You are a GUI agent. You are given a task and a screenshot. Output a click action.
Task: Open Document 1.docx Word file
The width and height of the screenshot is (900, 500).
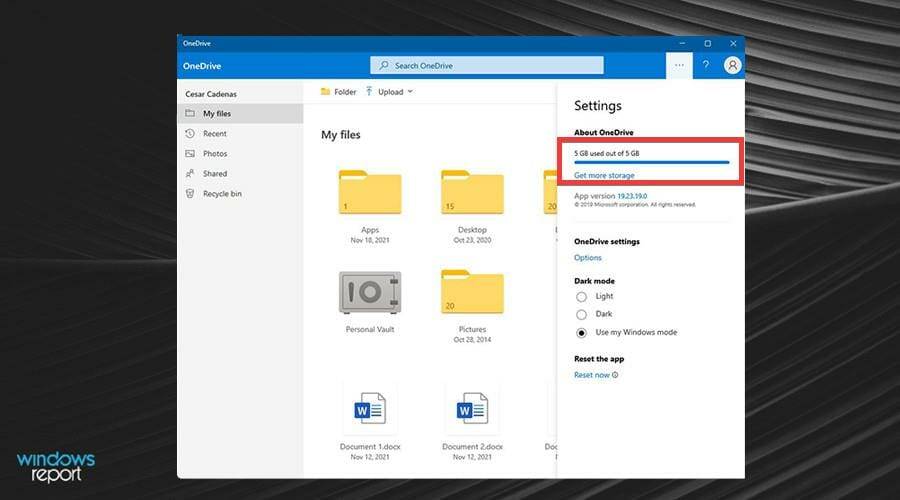370,409
